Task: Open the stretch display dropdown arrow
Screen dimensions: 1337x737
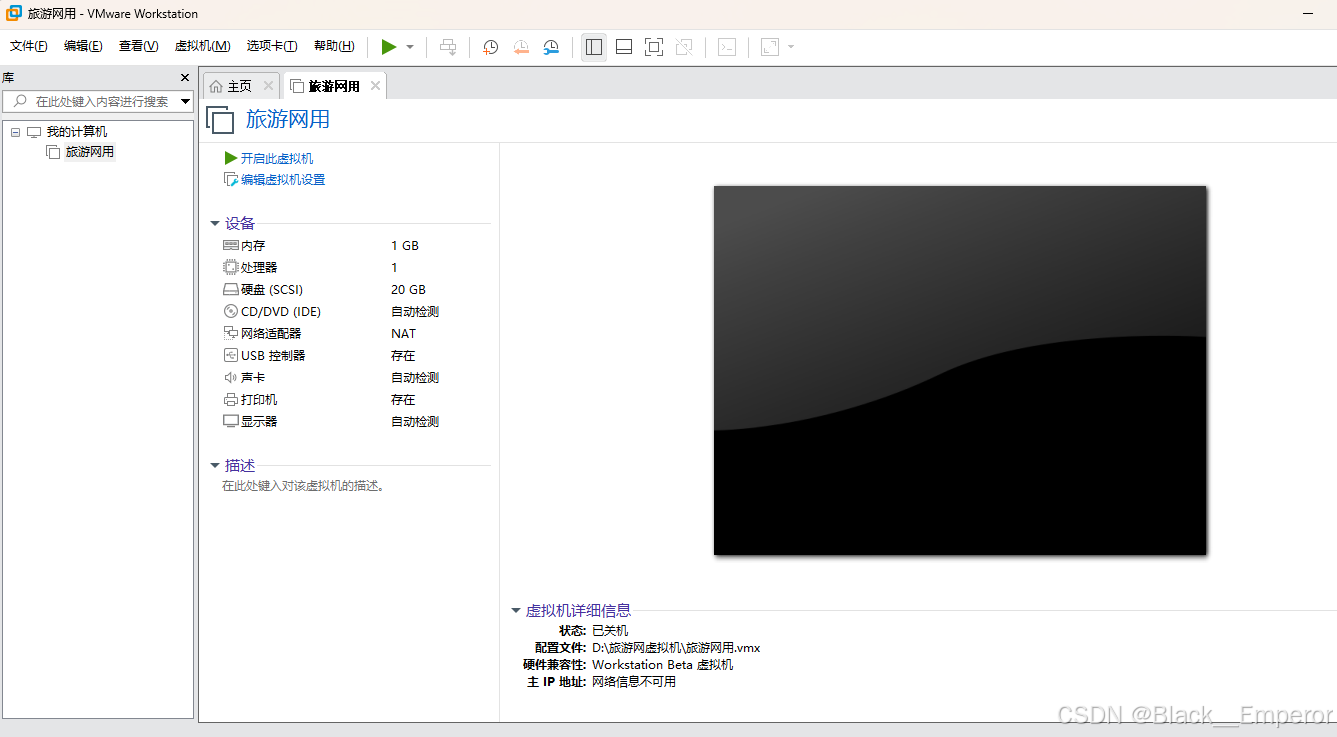Action: [791, 47]
